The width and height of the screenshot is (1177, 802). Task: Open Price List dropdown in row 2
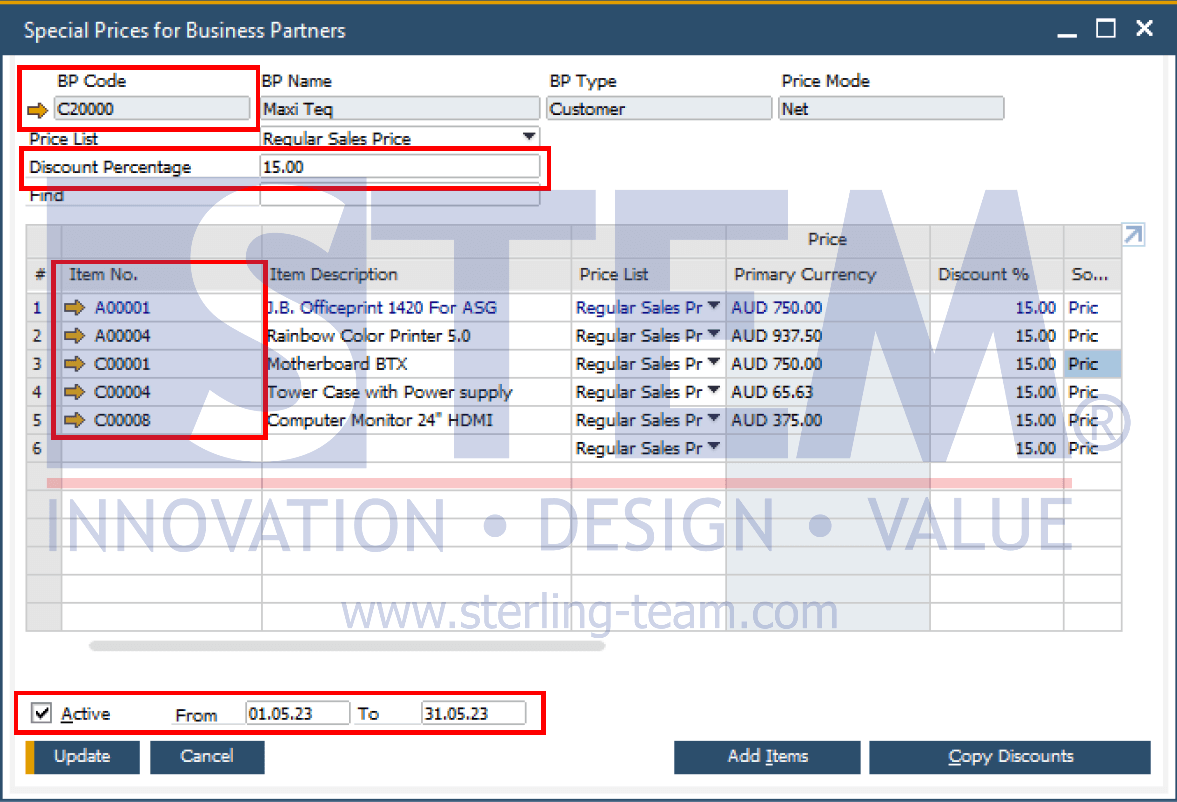coord(714,333)
